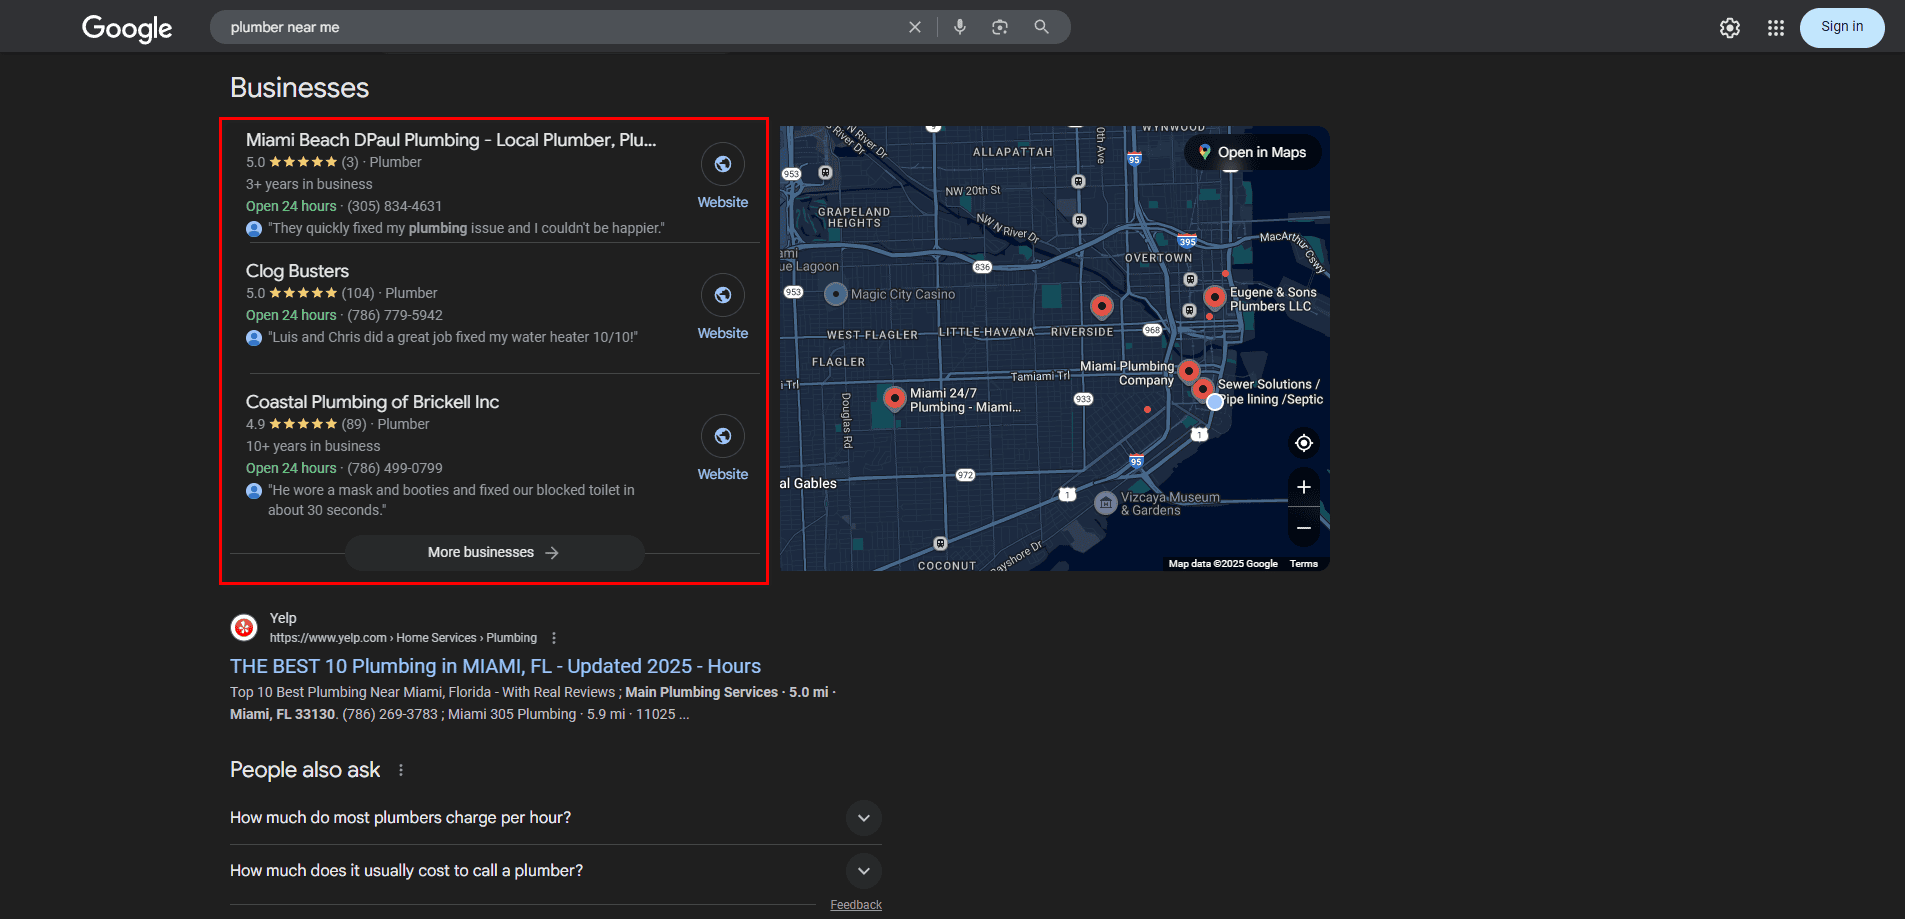
Task: Click Miami Plumbing Company map pin
Action: pyautogui.click(x=1189, y=371)
